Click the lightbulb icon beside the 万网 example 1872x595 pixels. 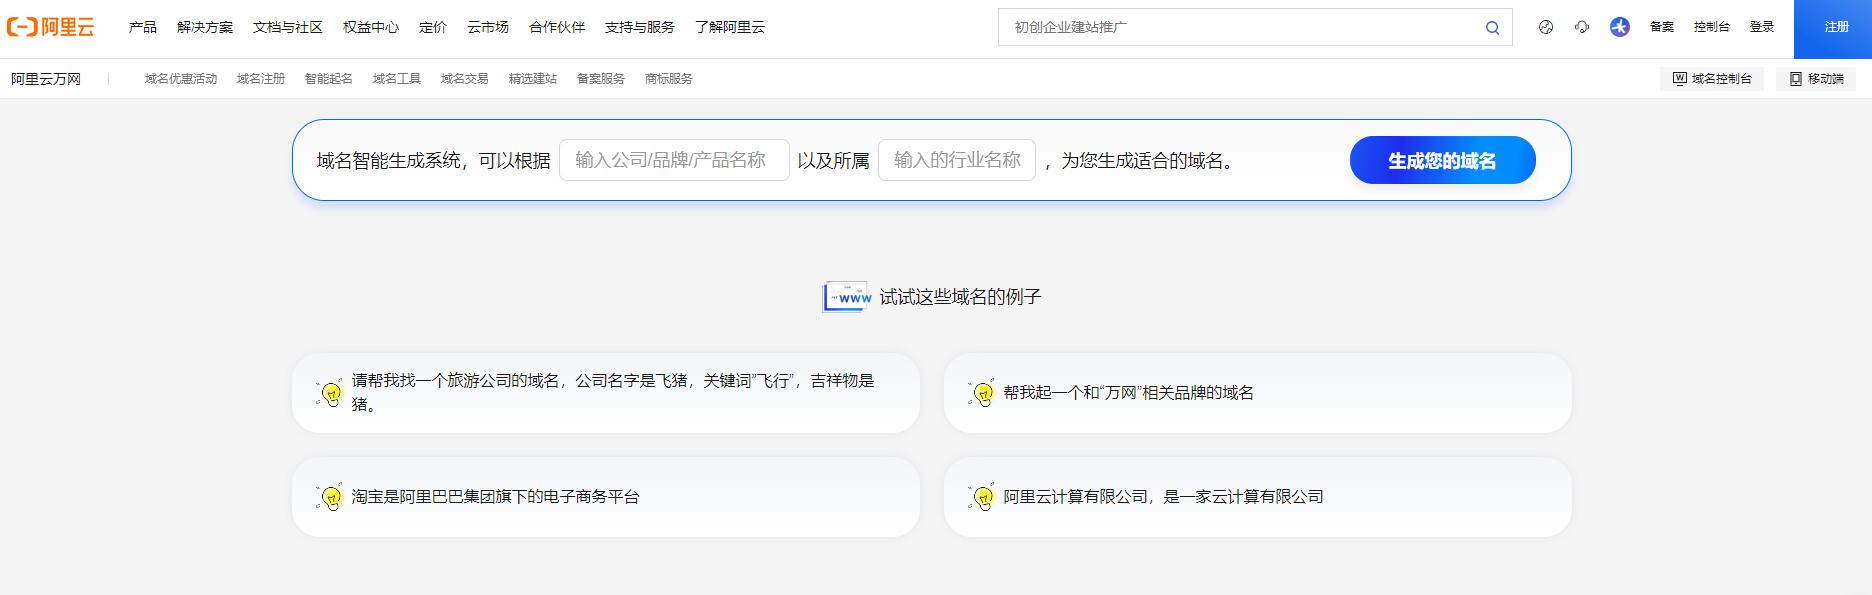(982, 393)
